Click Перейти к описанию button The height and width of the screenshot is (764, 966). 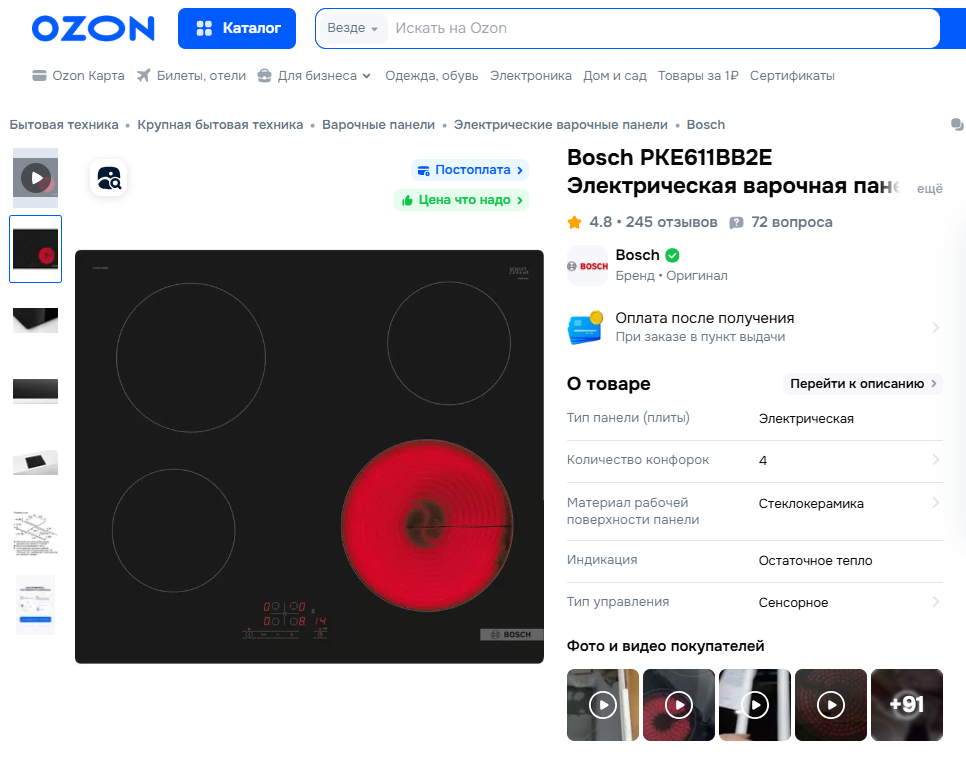pyautogui.click(x=863, y=384)
